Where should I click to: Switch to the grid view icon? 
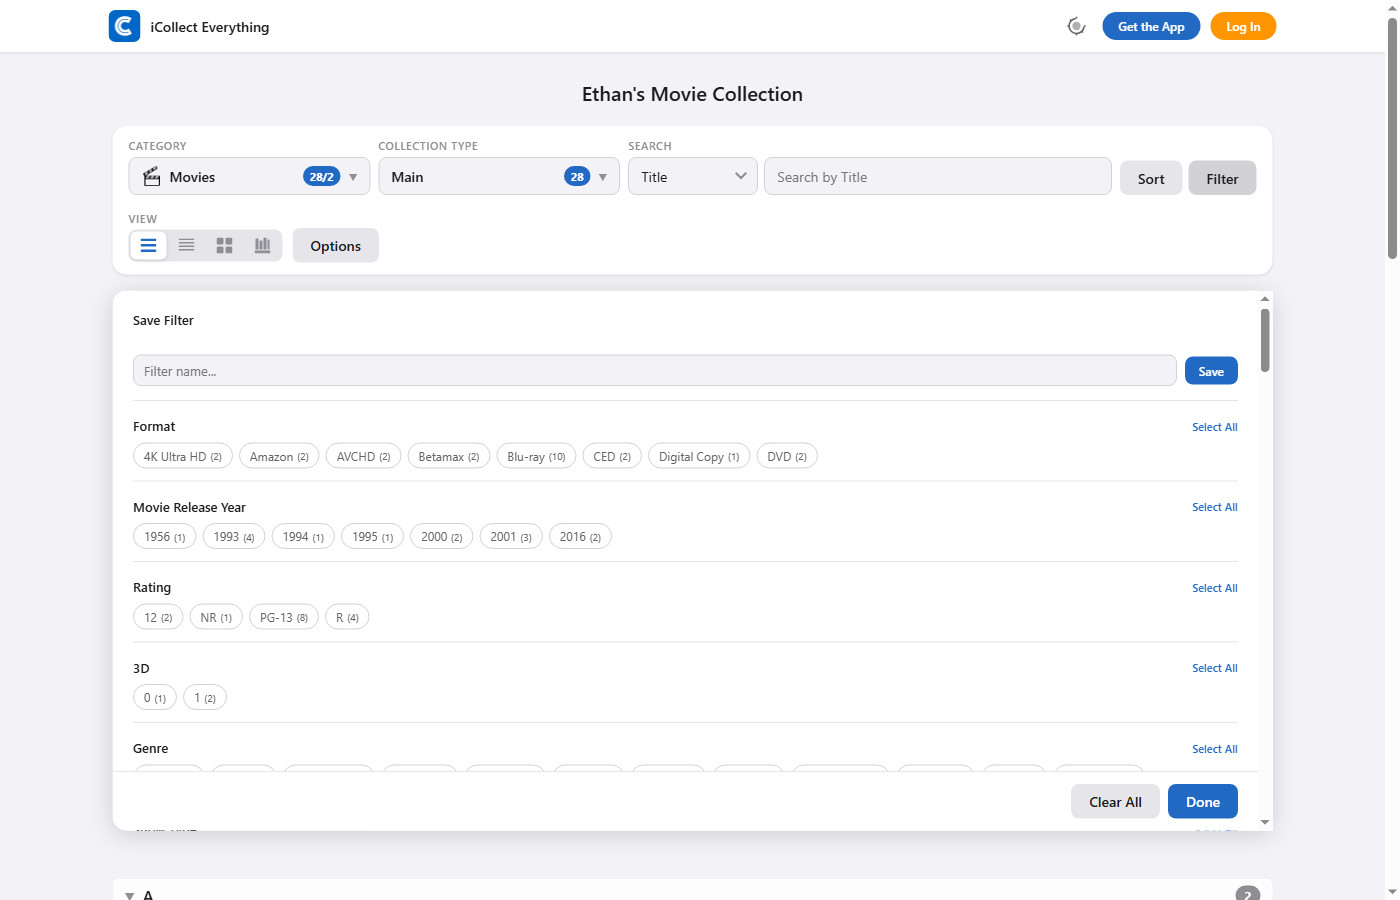pyautogui.click(x=224, y=245)
